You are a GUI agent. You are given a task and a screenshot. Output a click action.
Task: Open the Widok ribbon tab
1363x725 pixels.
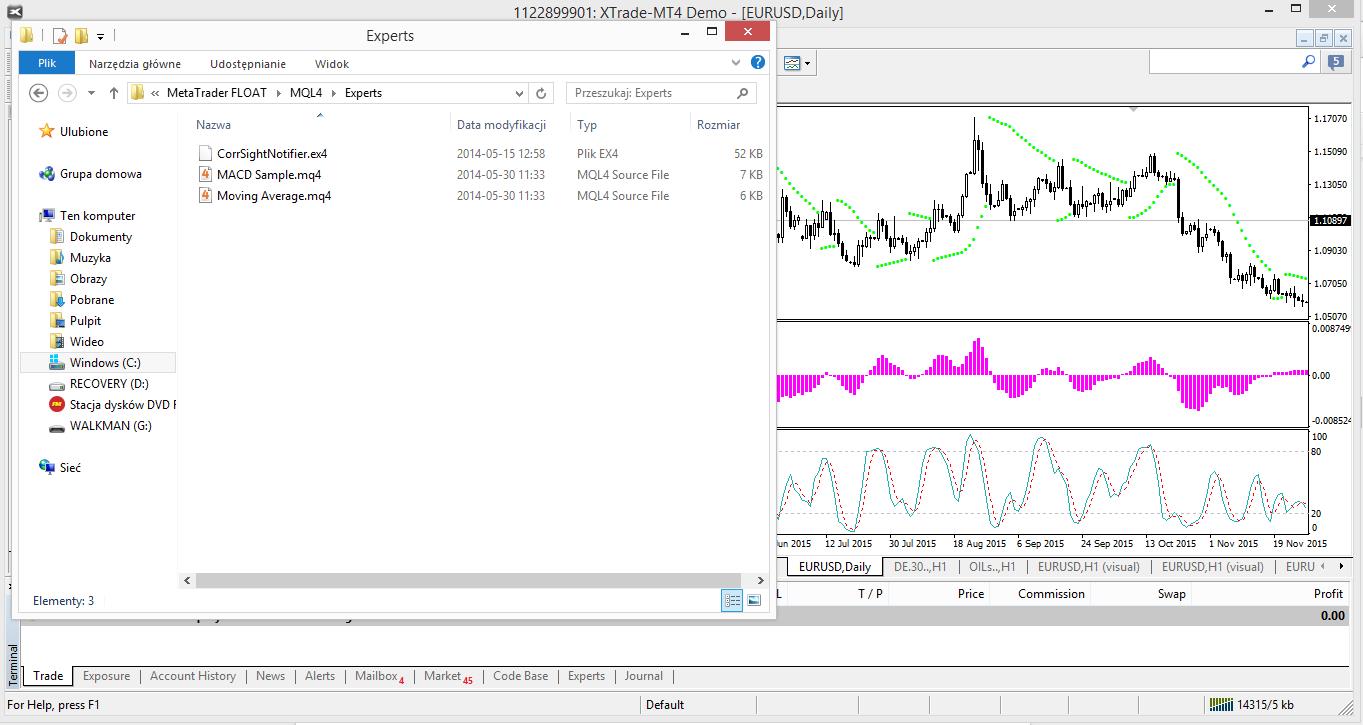click(331, 64)
